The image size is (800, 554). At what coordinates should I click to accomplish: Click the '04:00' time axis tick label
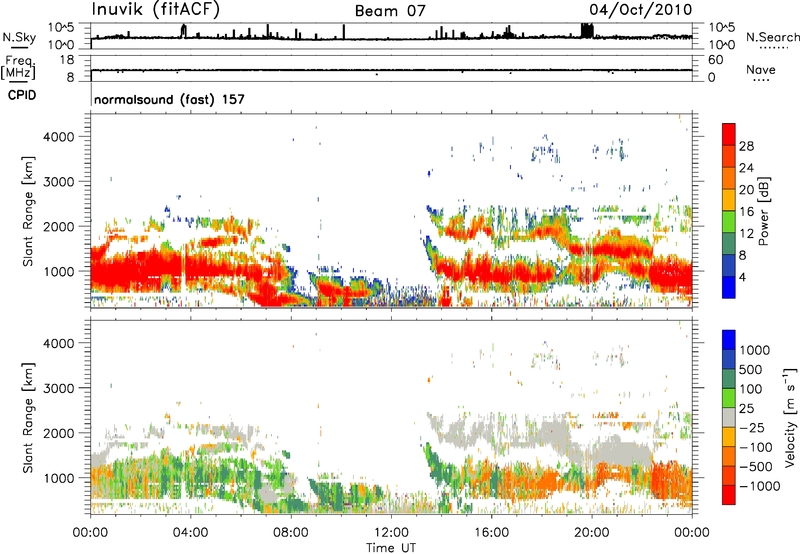click(x=190, y=533)
